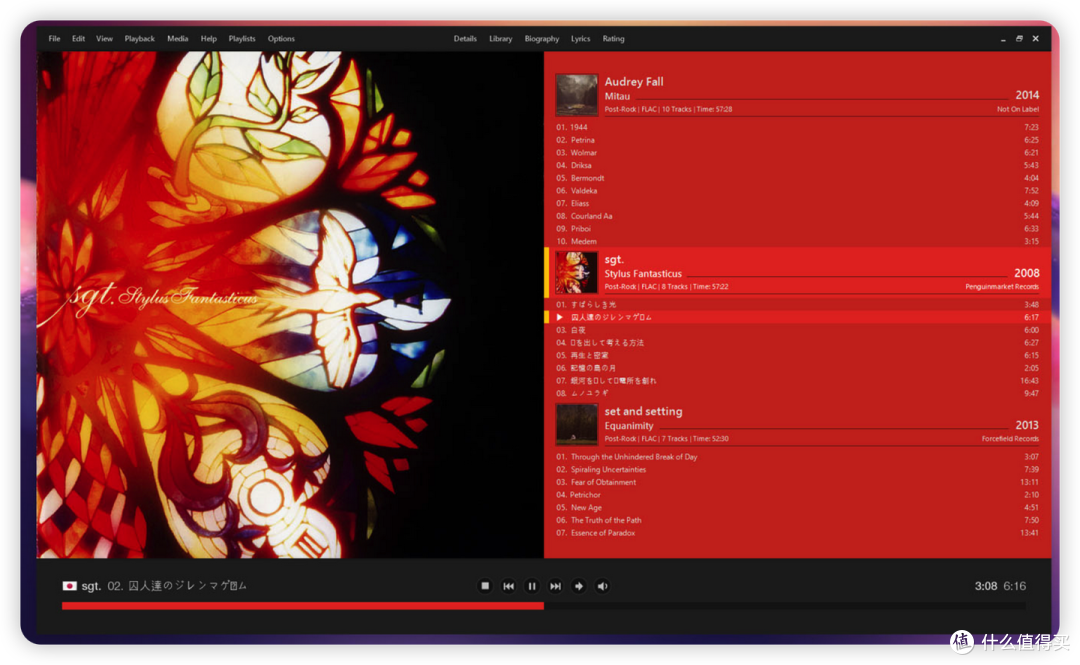Screen dimensions: 1080x665
Task: Click the speaker volume icon
Action: pos(603,586)
